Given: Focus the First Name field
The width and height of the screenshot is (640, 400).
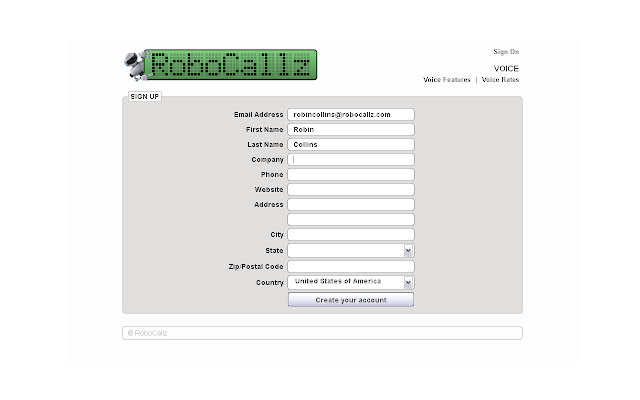Looking at the screenshot, I should click(x=351, y=129).
